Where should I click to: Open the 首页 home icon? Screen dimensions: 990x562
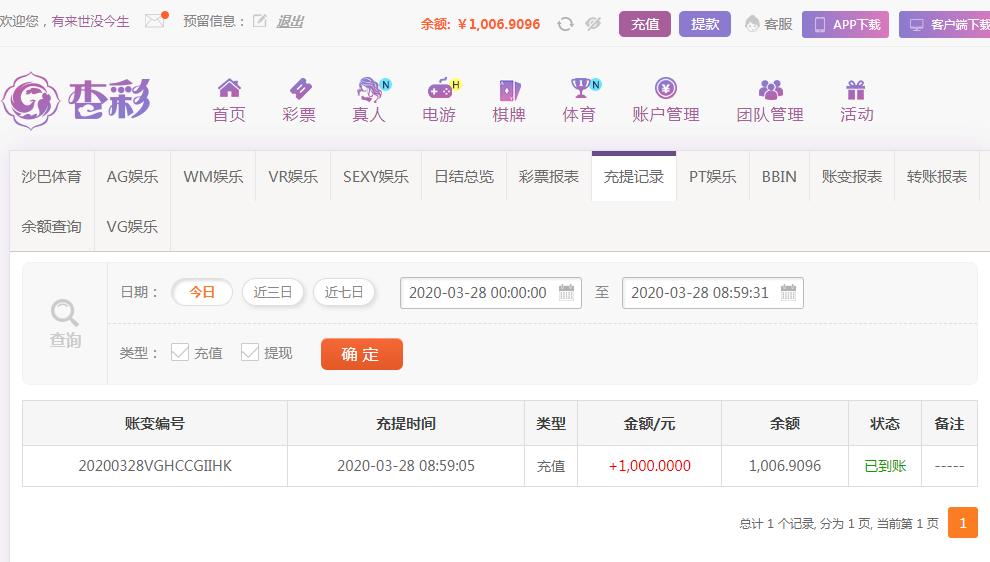229,88
